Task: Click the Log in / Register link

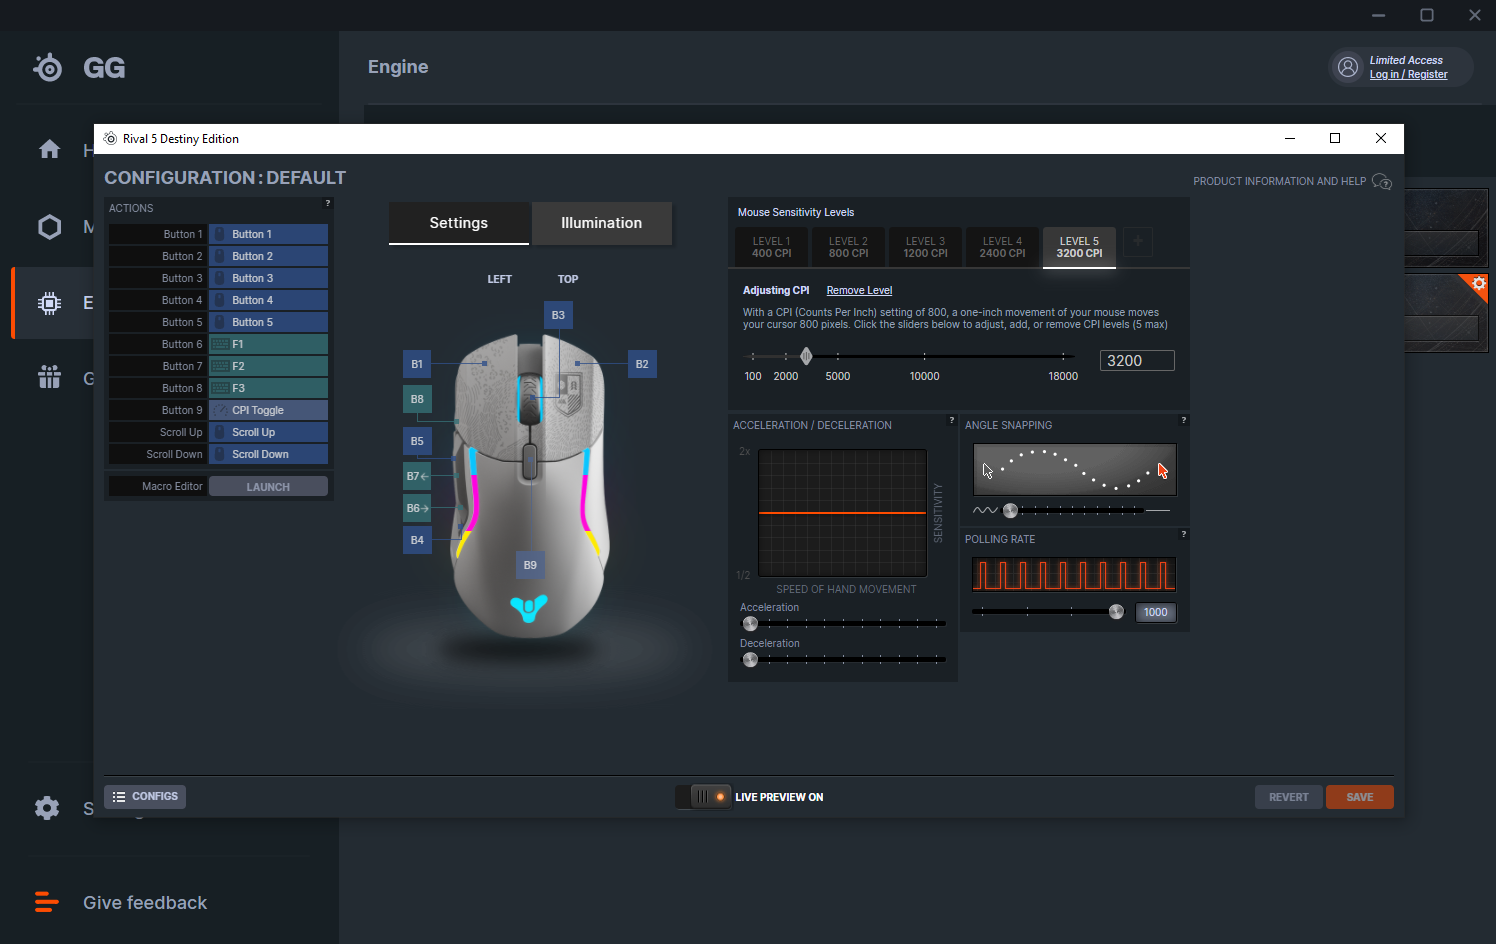Action: (1408, 75)
